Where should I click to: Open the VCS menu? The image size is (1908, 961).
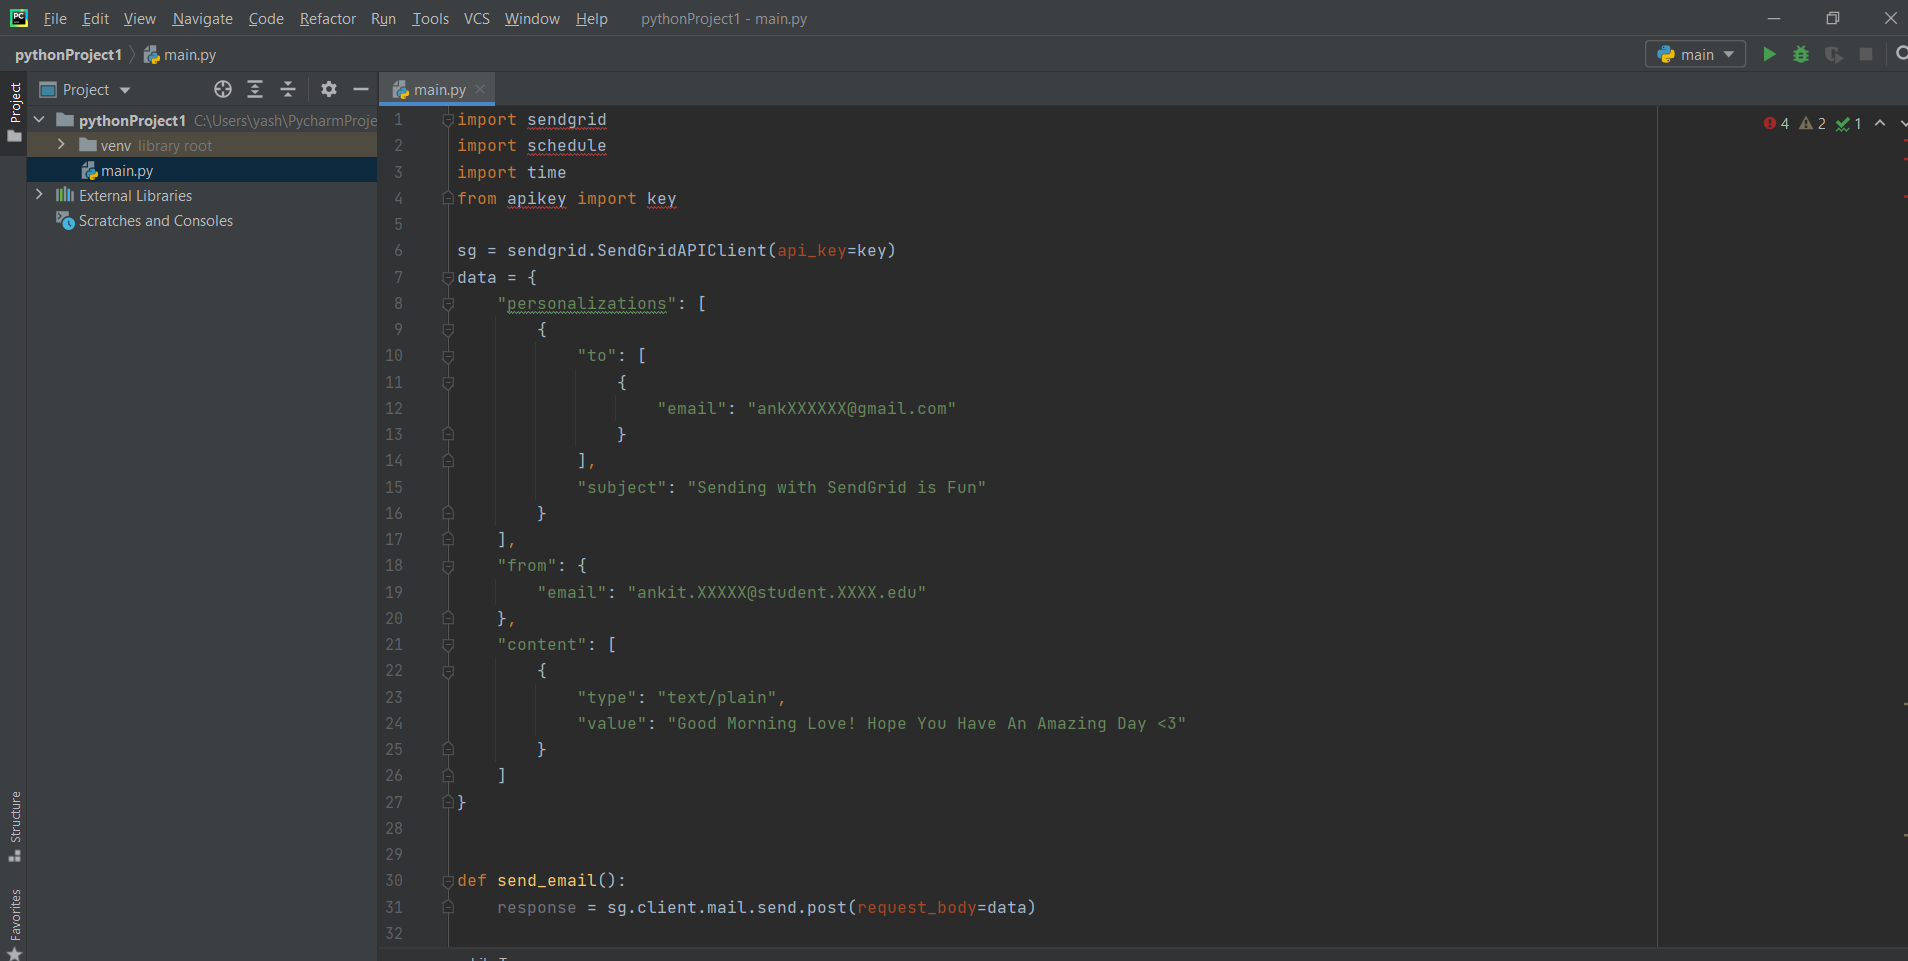coord(477,19)
